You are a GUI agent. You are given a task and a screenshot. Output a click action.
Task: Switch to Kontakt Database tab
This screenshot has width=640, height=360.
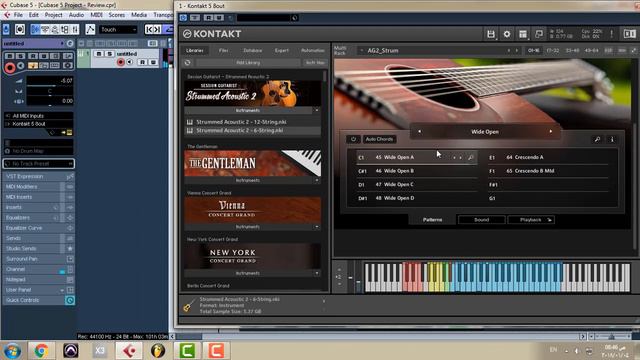coord(252,51)
